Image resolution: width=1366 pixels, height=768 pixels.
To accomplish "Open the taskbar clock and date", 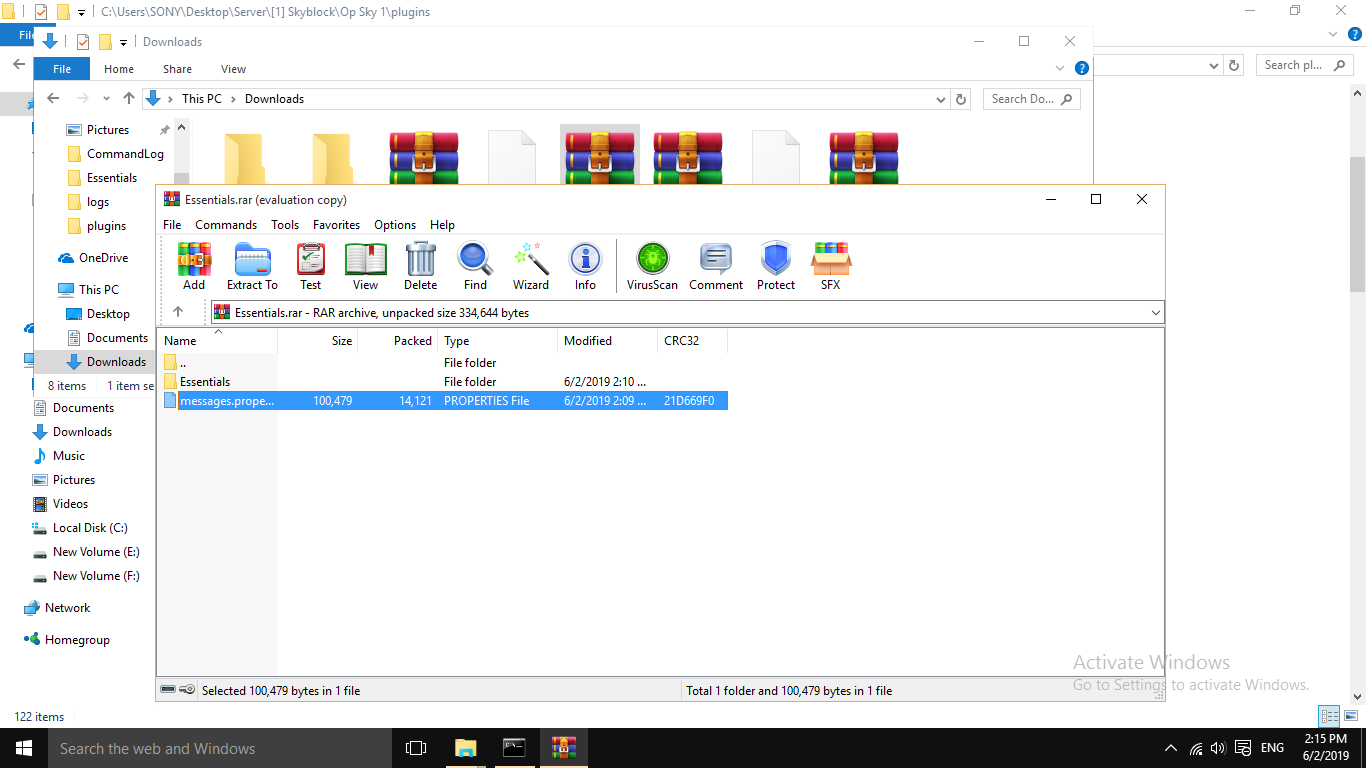I will [1326, 748].
